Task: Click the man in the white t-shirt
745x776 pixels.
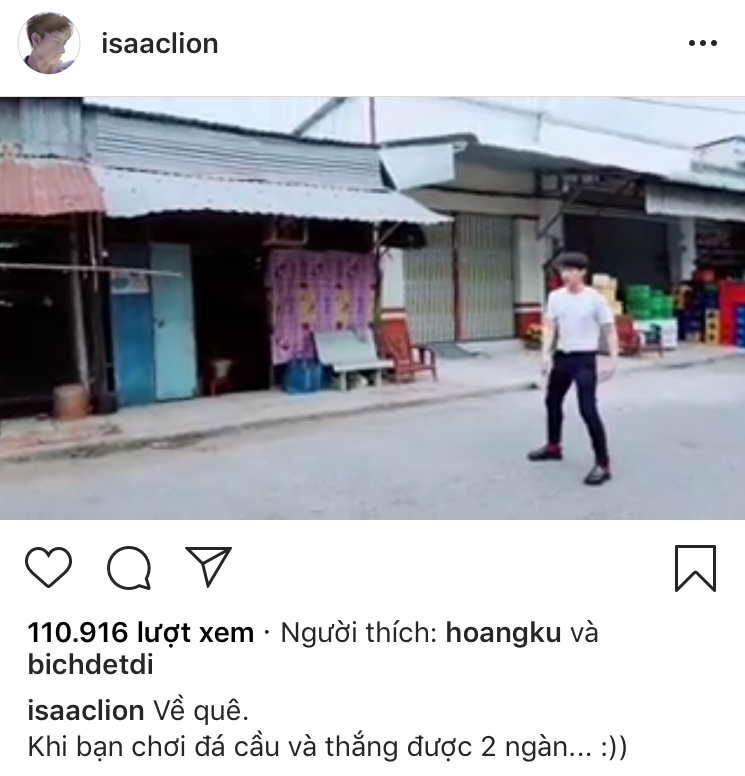Action: pyautogui.click(x=576, y=368)
